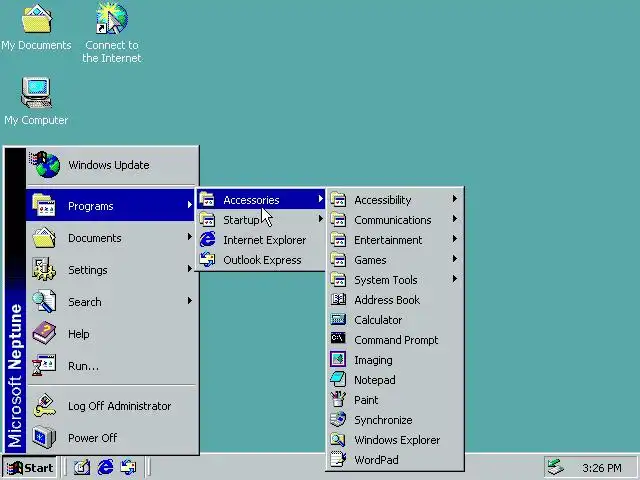Expand the Startup submenu arrow
This screenshot has height=480, width=640.
pyautogui.click(x=320, y=219)
